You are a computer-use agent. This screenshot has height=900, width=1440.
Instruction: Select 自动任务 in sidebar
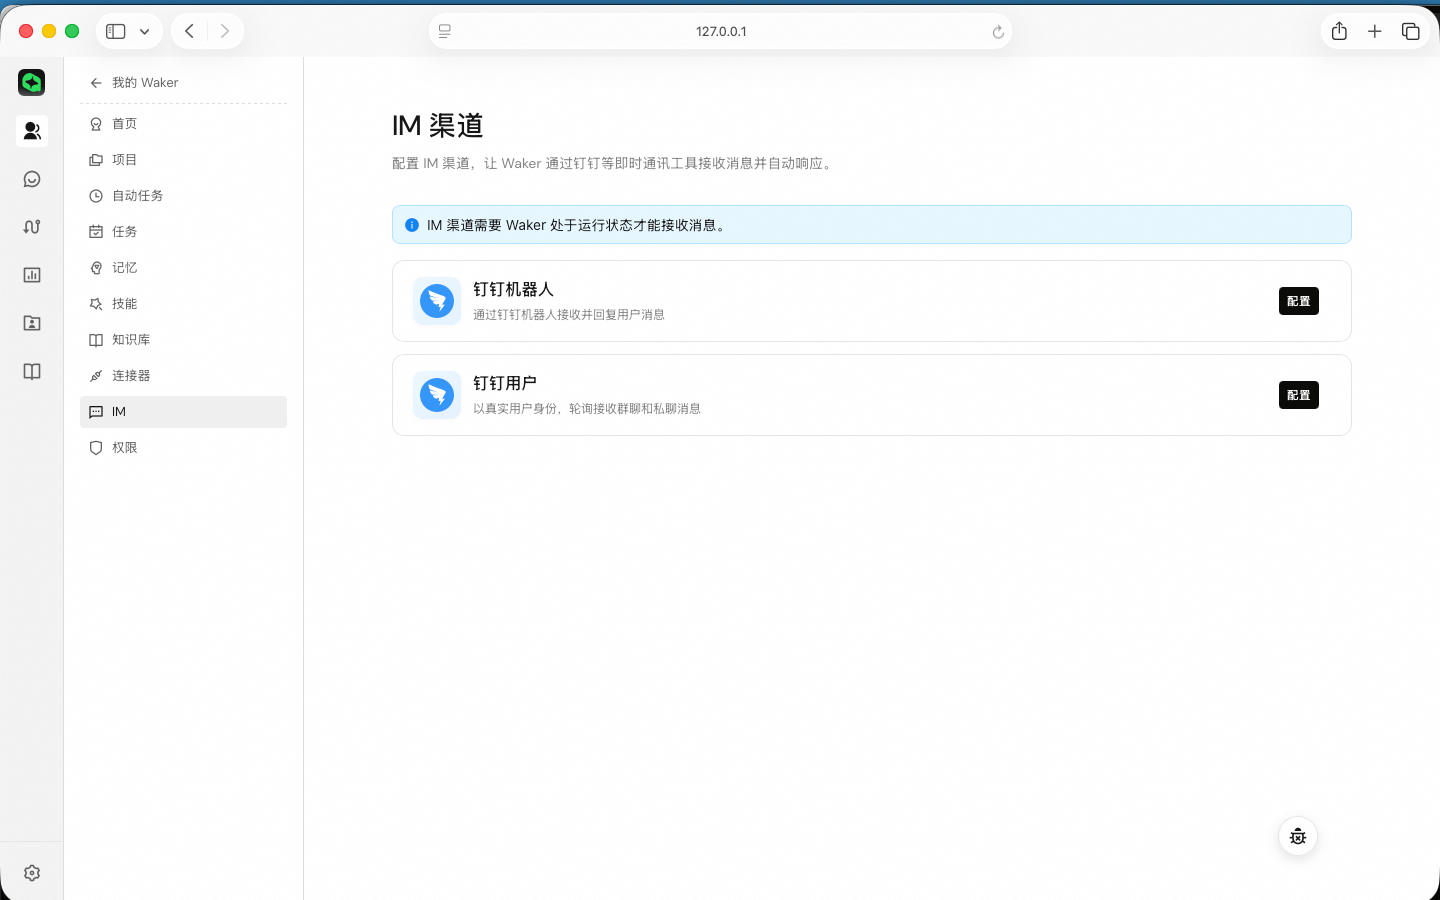[183, 196]
